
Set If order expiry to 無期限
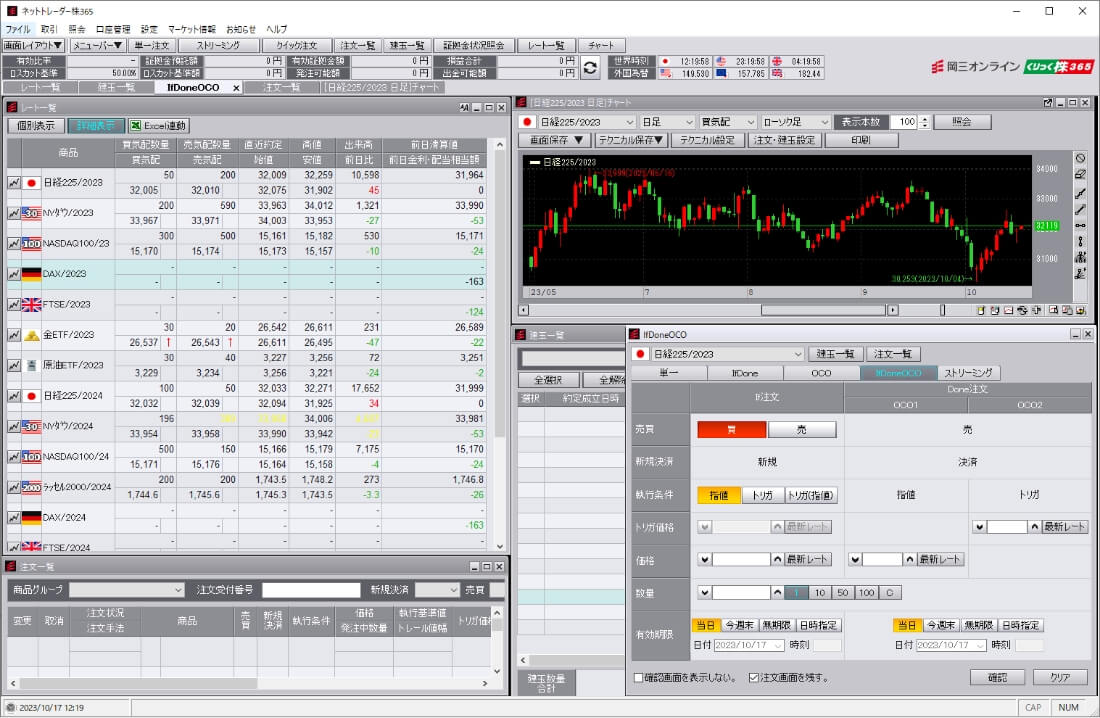777,625
